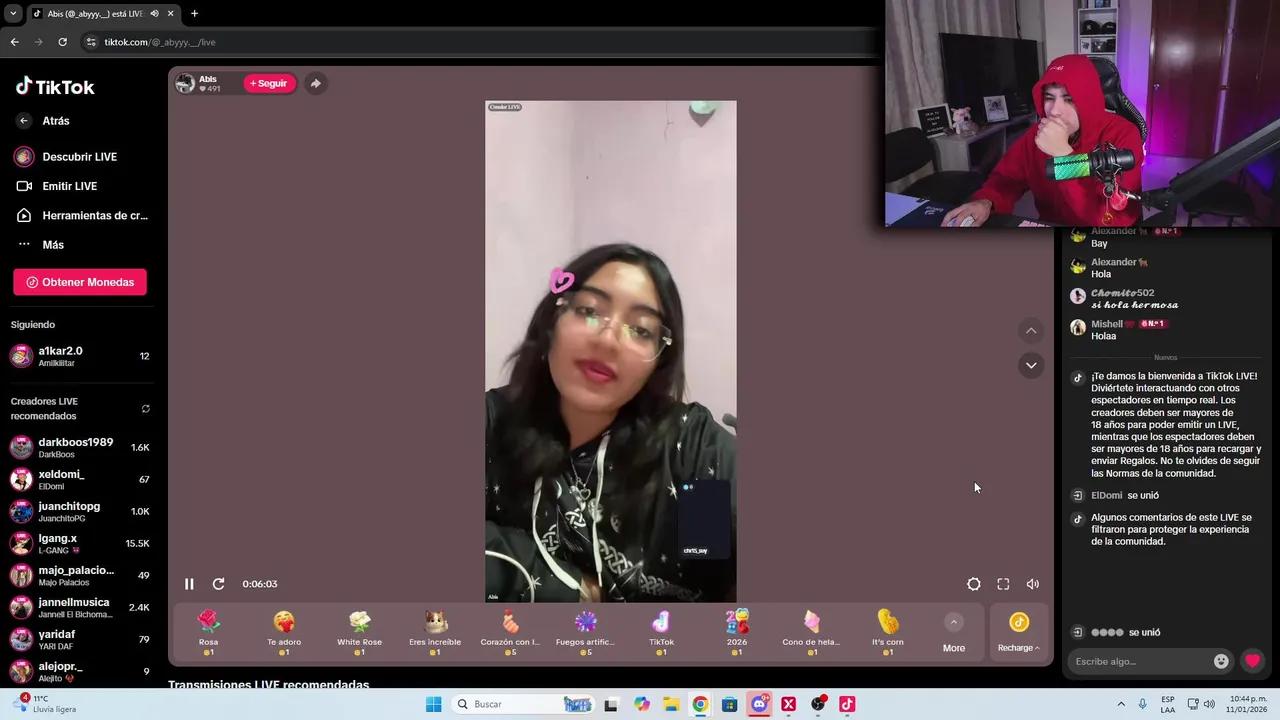The width and height of the screenshot is (1280, 720).
Task: Open streamer Abis's profile avatar
Action: pos(185,84)
